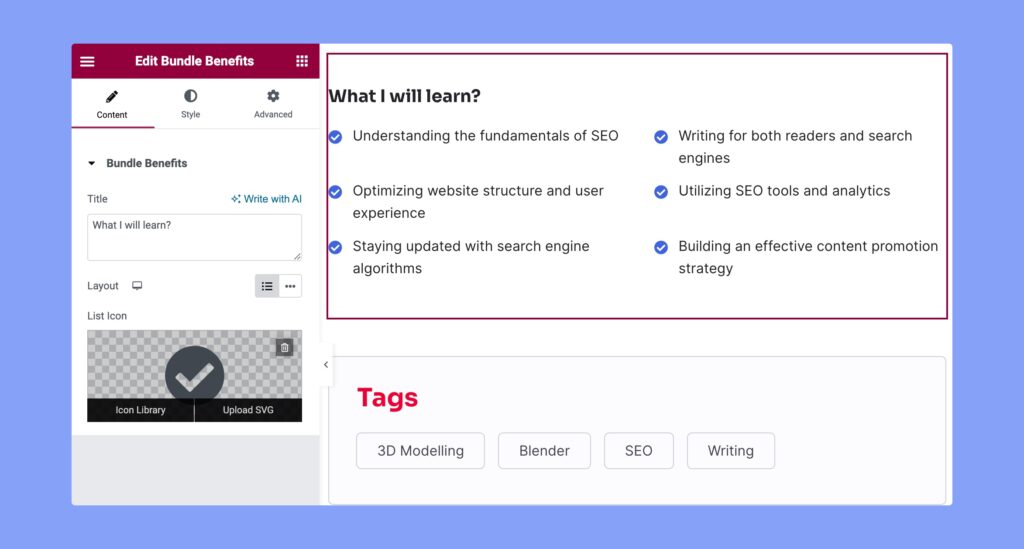The height and width of the screenshot is (549, 1024).
Task: Collapse the Bundle Benefits section
Action: click(x=91, y=163)
